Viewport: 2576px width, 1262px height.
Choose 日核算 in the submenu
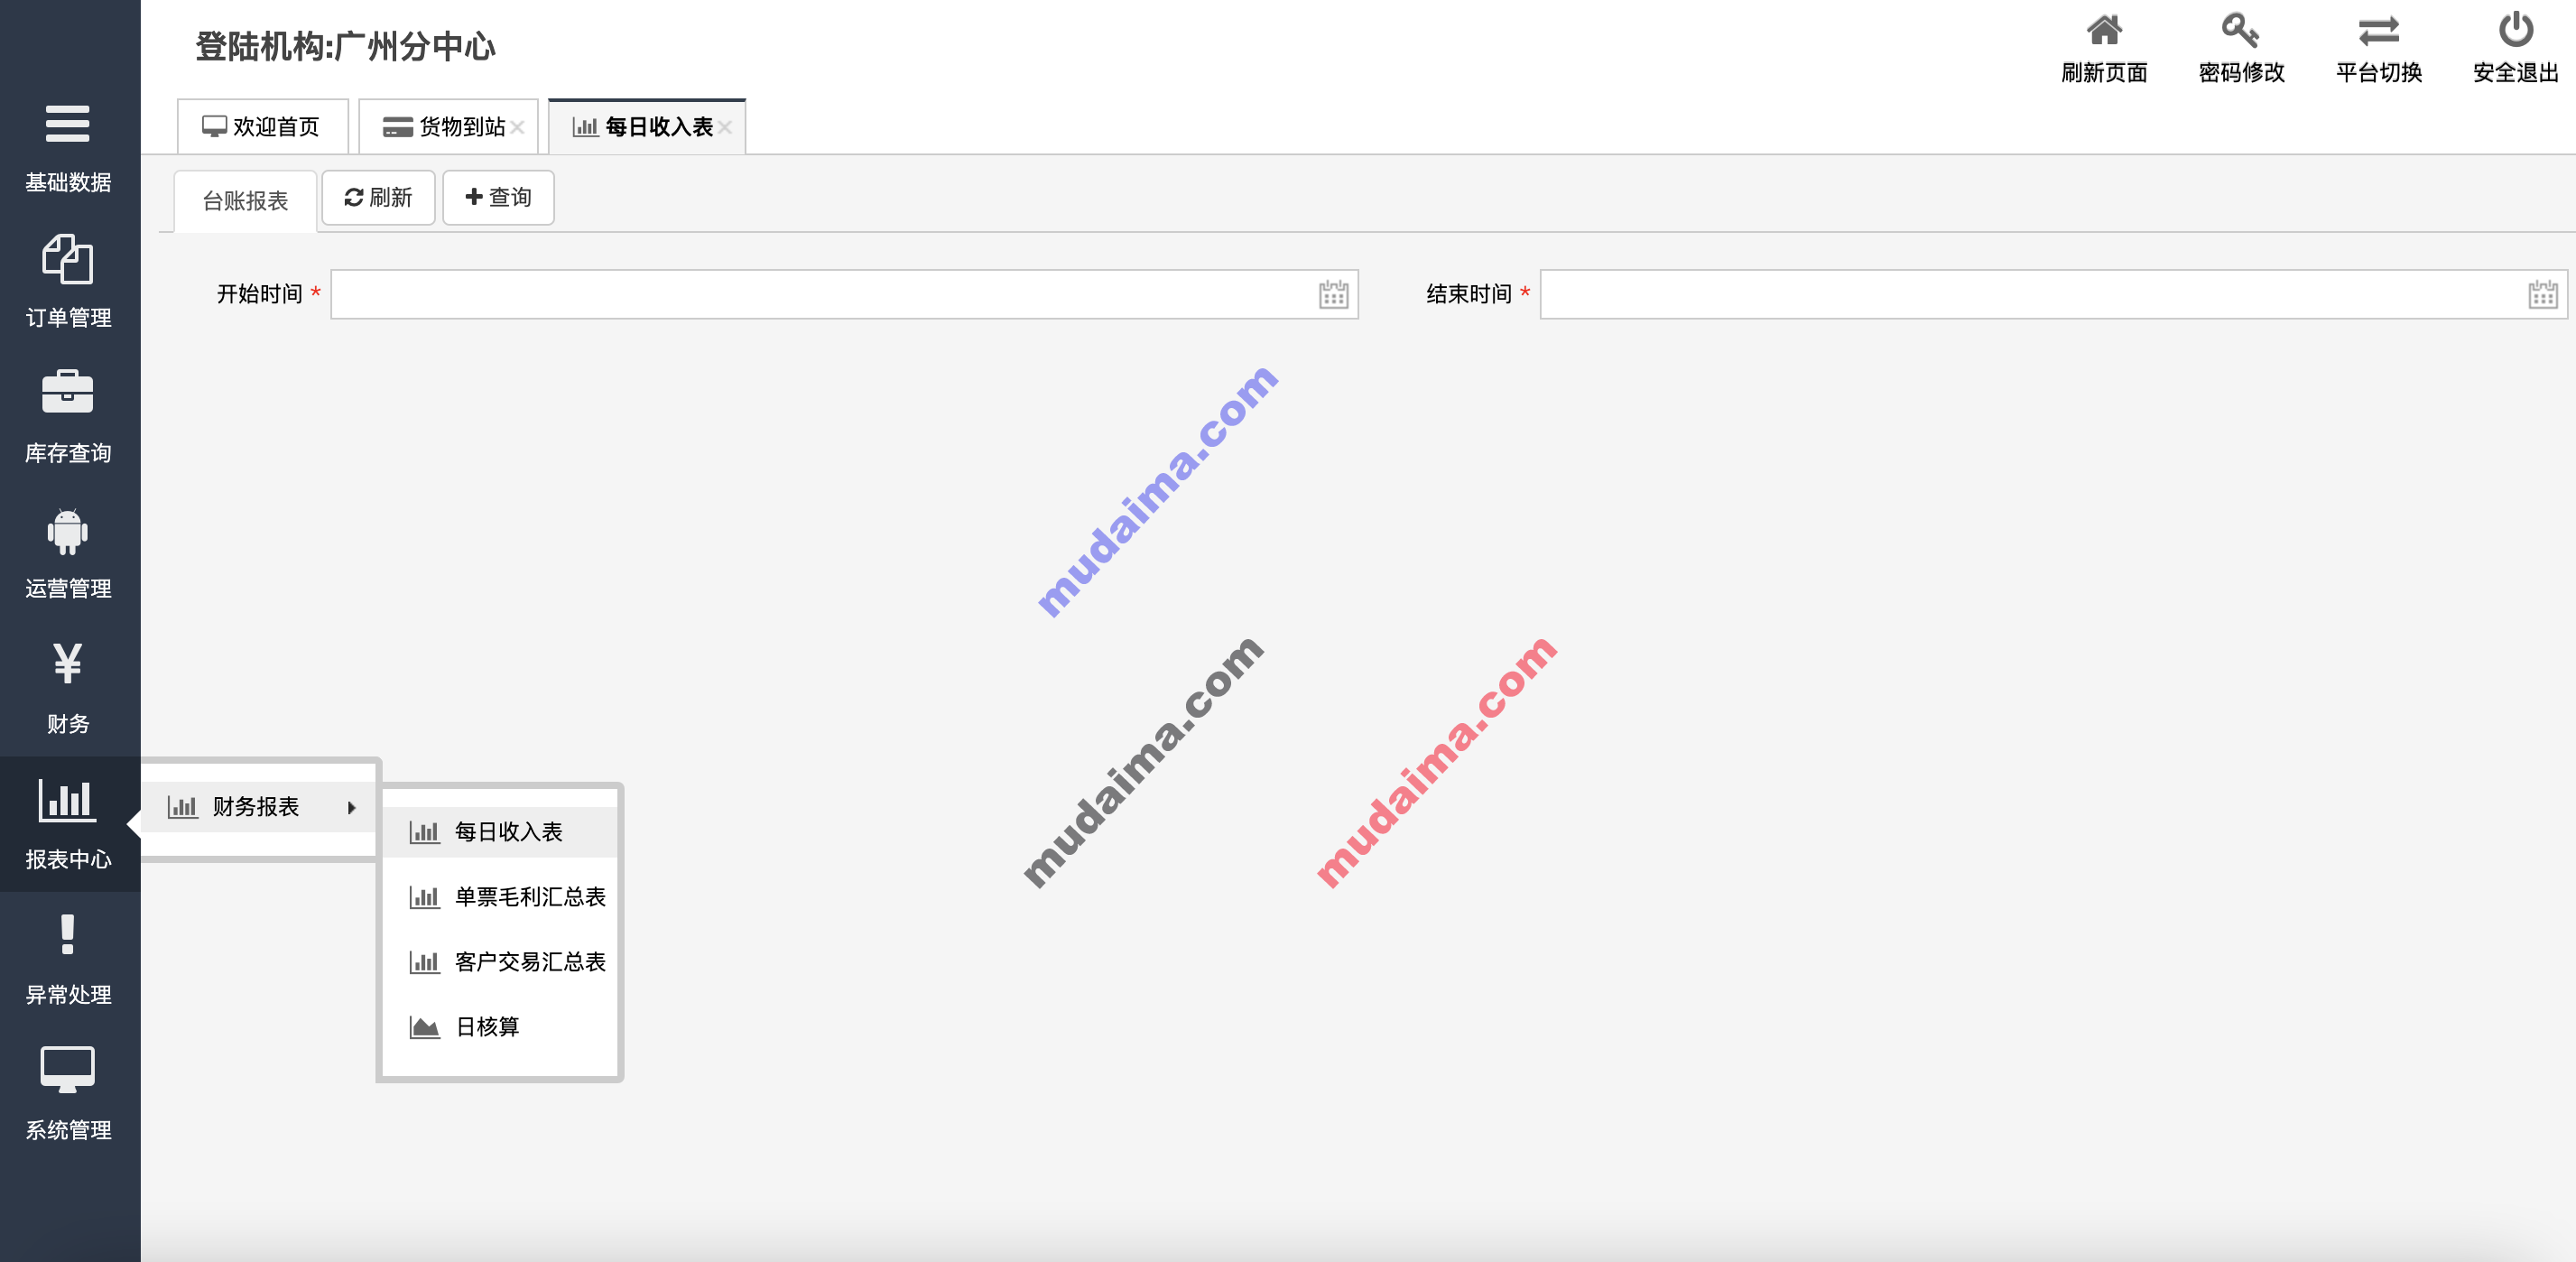coord(499,1027)
